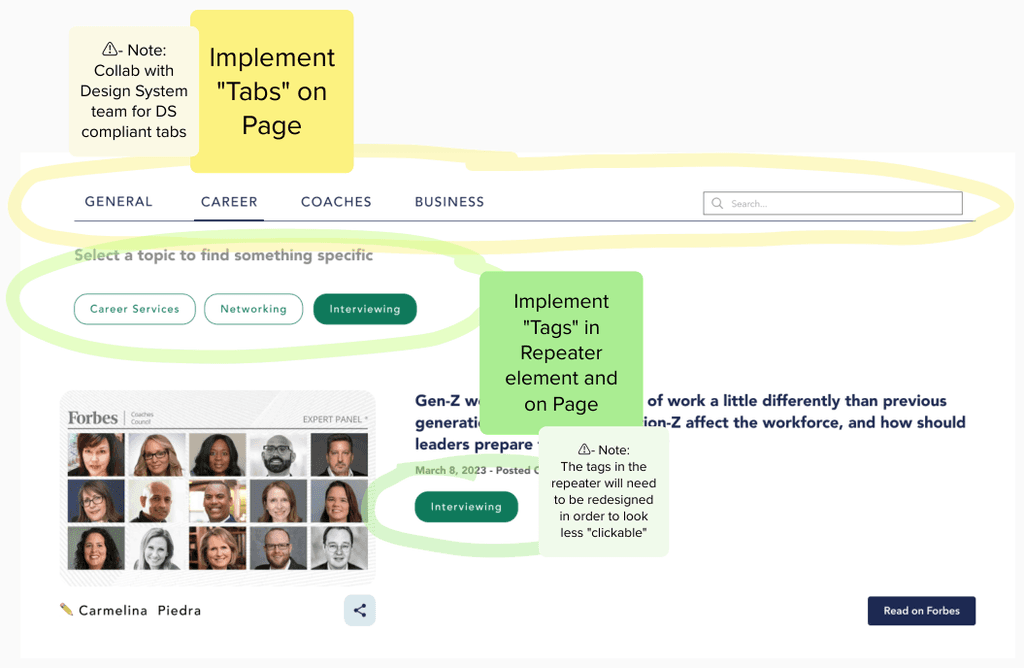Expand the note about less clickable tags
Screen dimensions: 1024x668
[x=604, y=492]
